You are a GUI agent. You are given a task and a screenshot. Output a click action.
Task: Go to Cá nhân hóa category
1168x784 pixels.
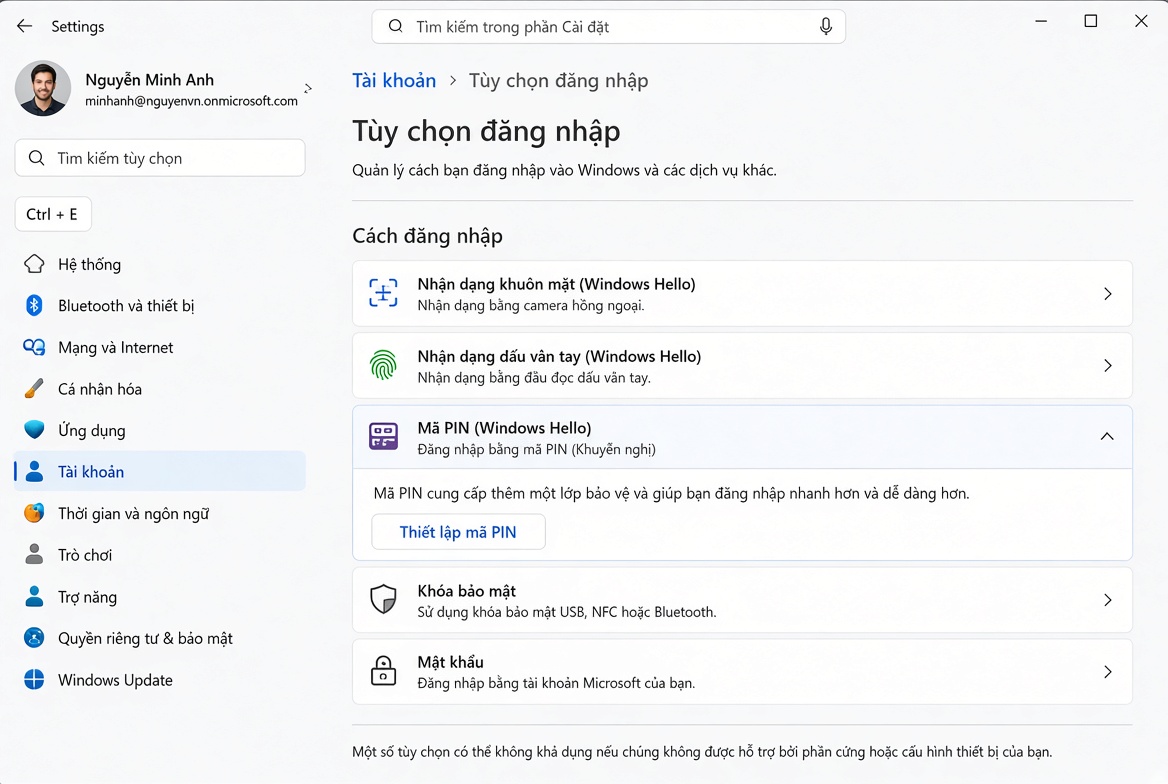coord(160,388)
